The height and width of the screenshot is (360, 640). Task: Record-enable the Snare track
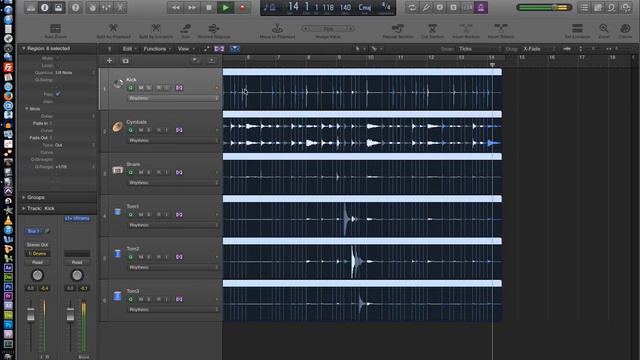[x=158, y=173]
